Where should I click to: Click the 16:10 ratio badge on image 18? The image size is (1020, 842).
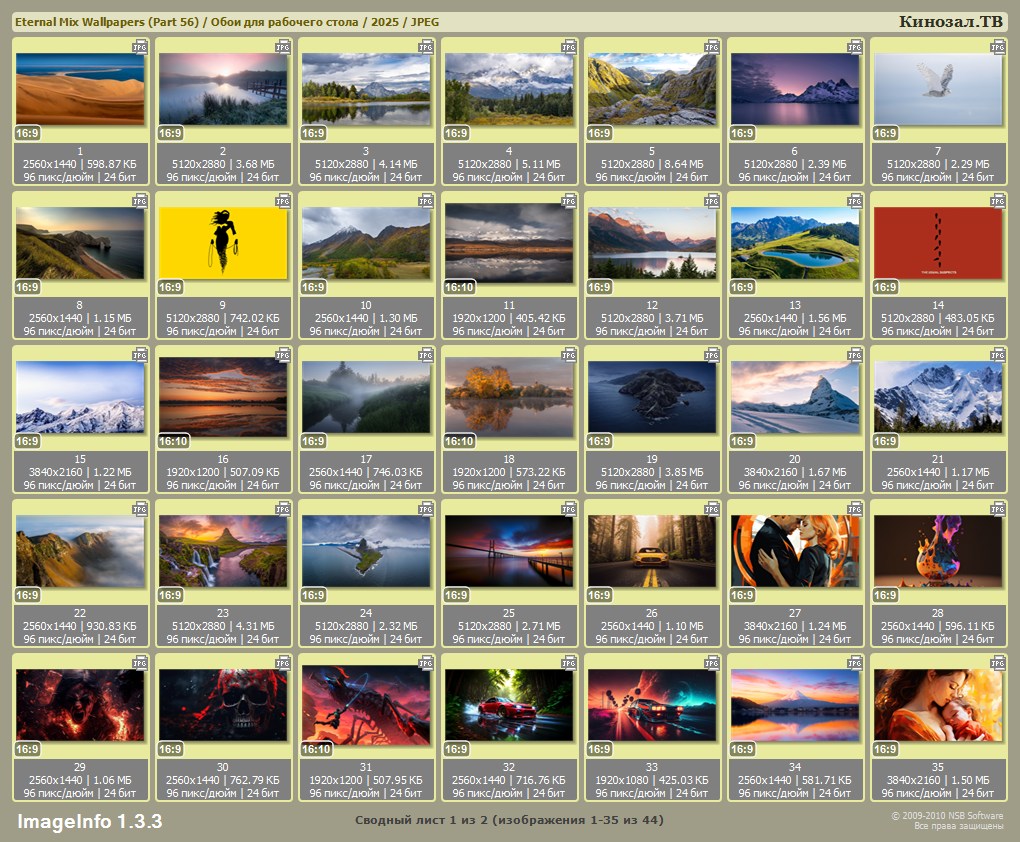459,441
